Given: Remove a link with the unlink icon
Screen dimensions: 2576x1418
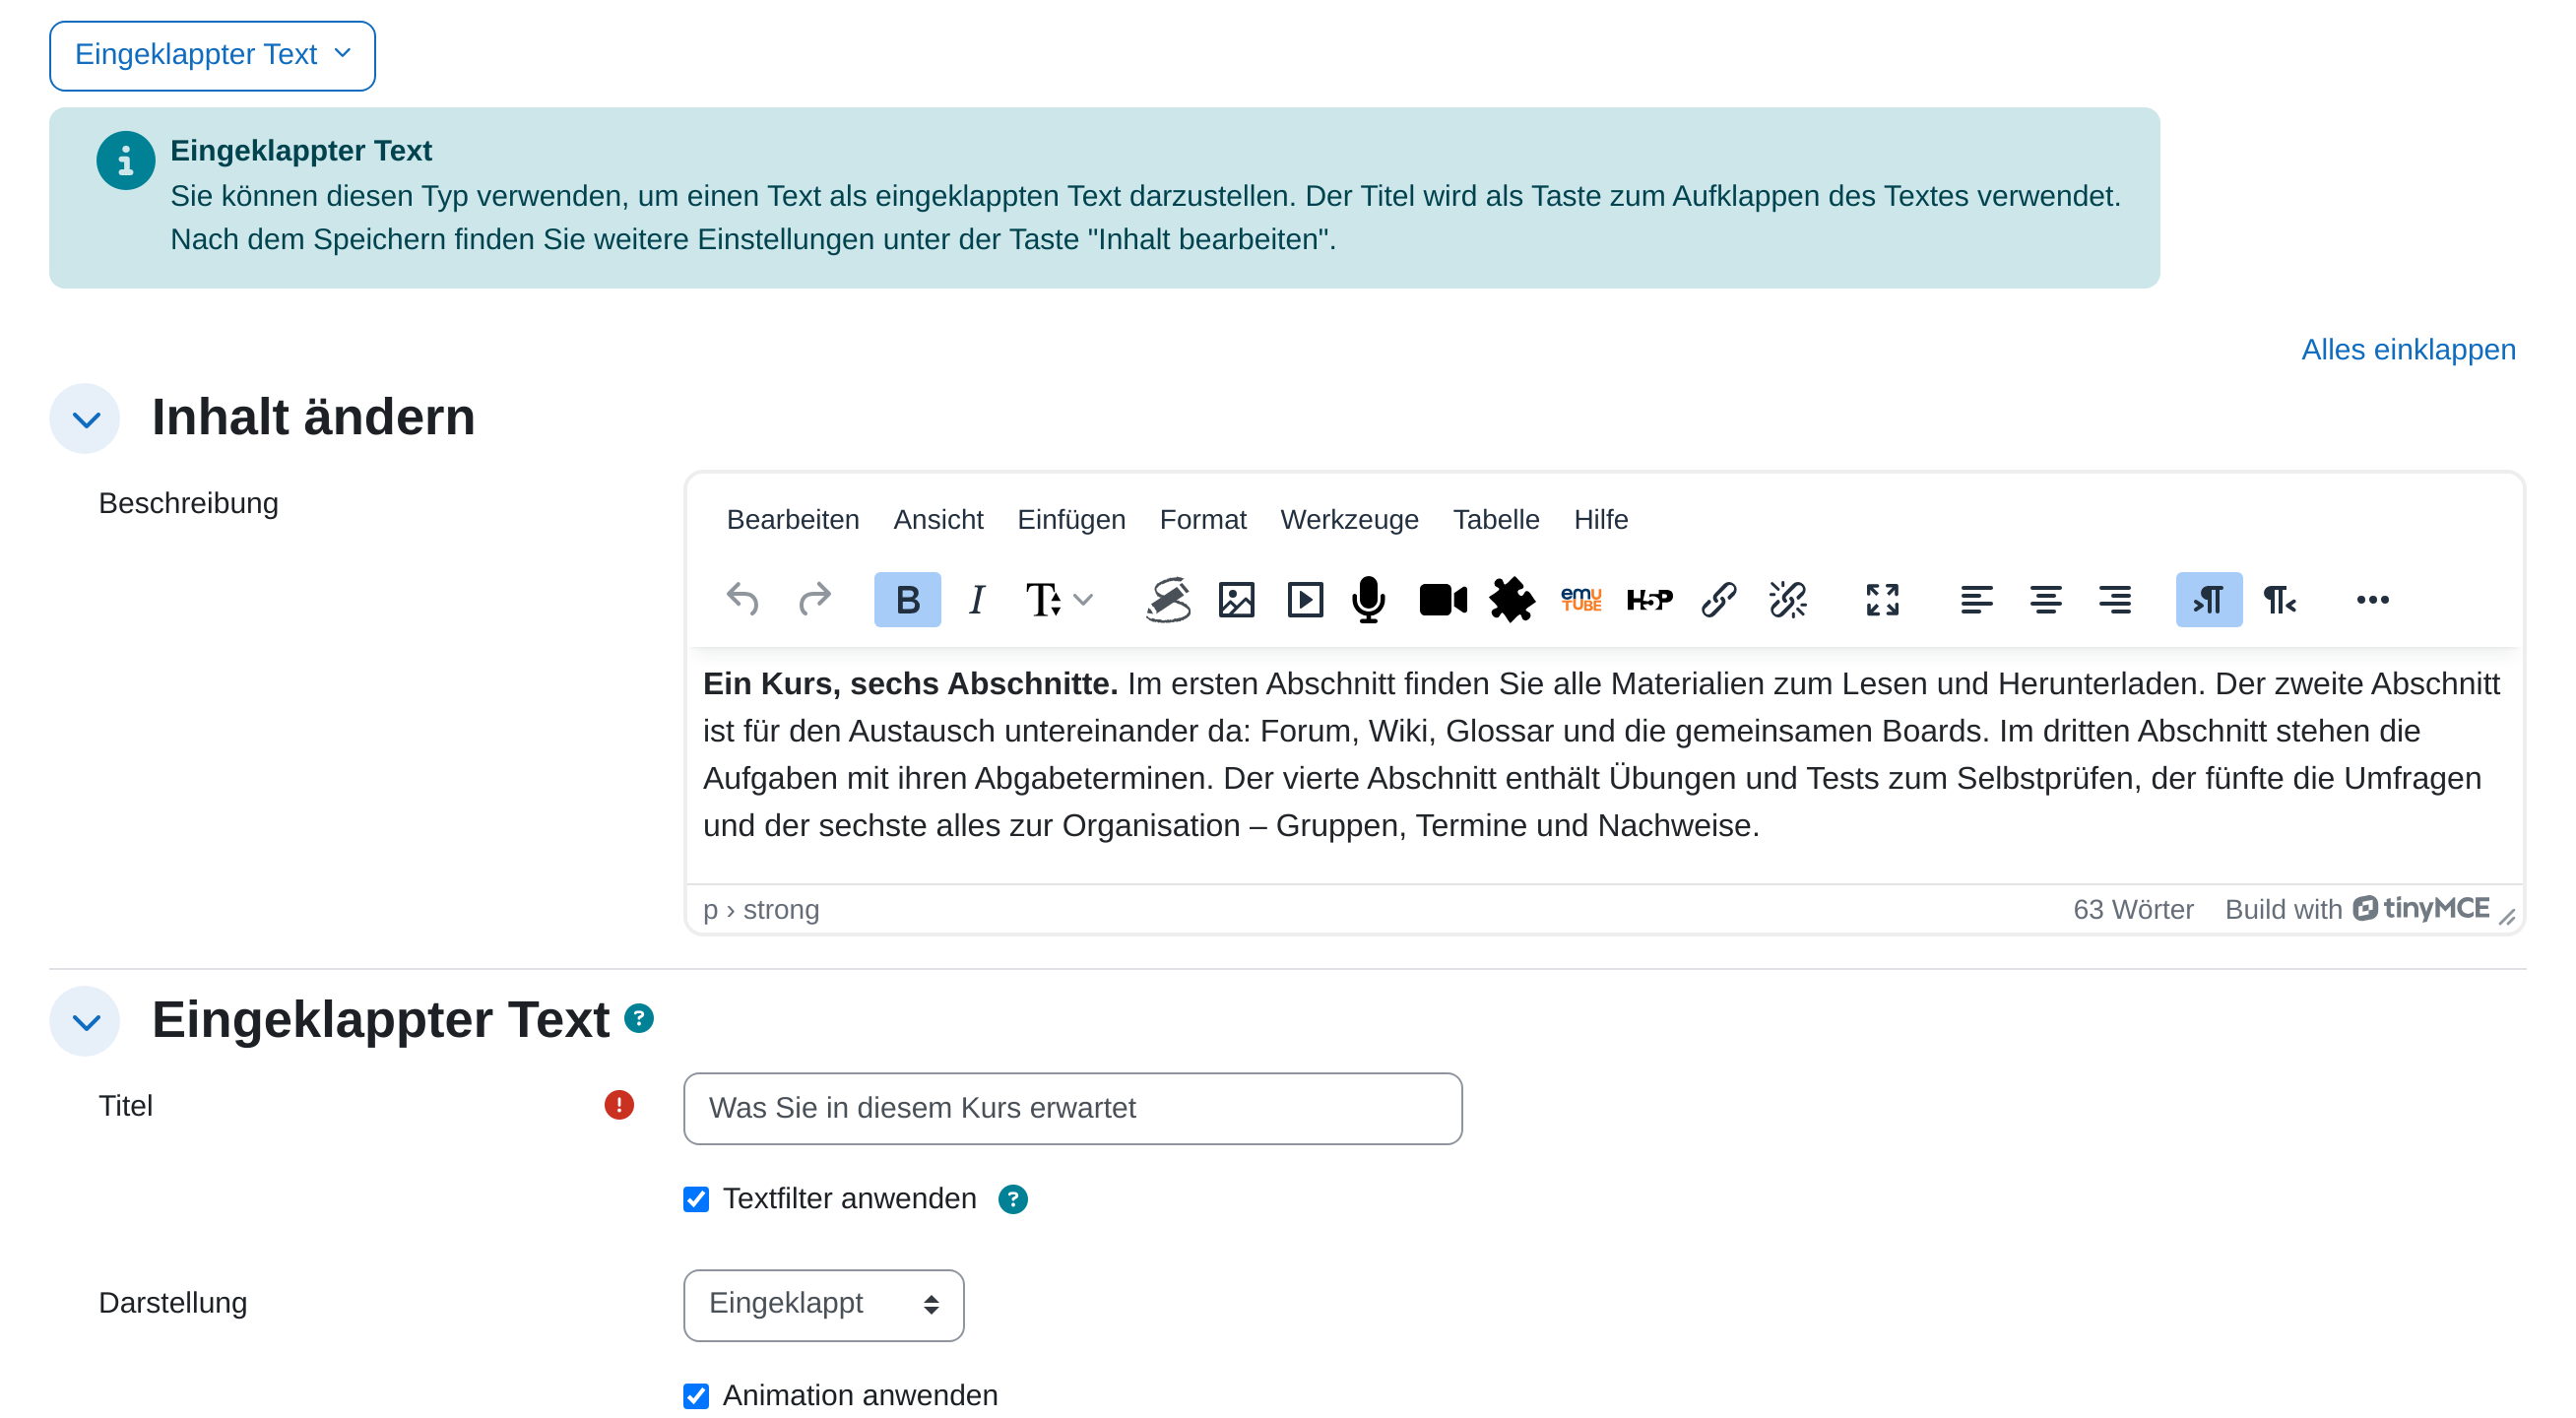Looking at the screenshot, I should point(1787,600).
